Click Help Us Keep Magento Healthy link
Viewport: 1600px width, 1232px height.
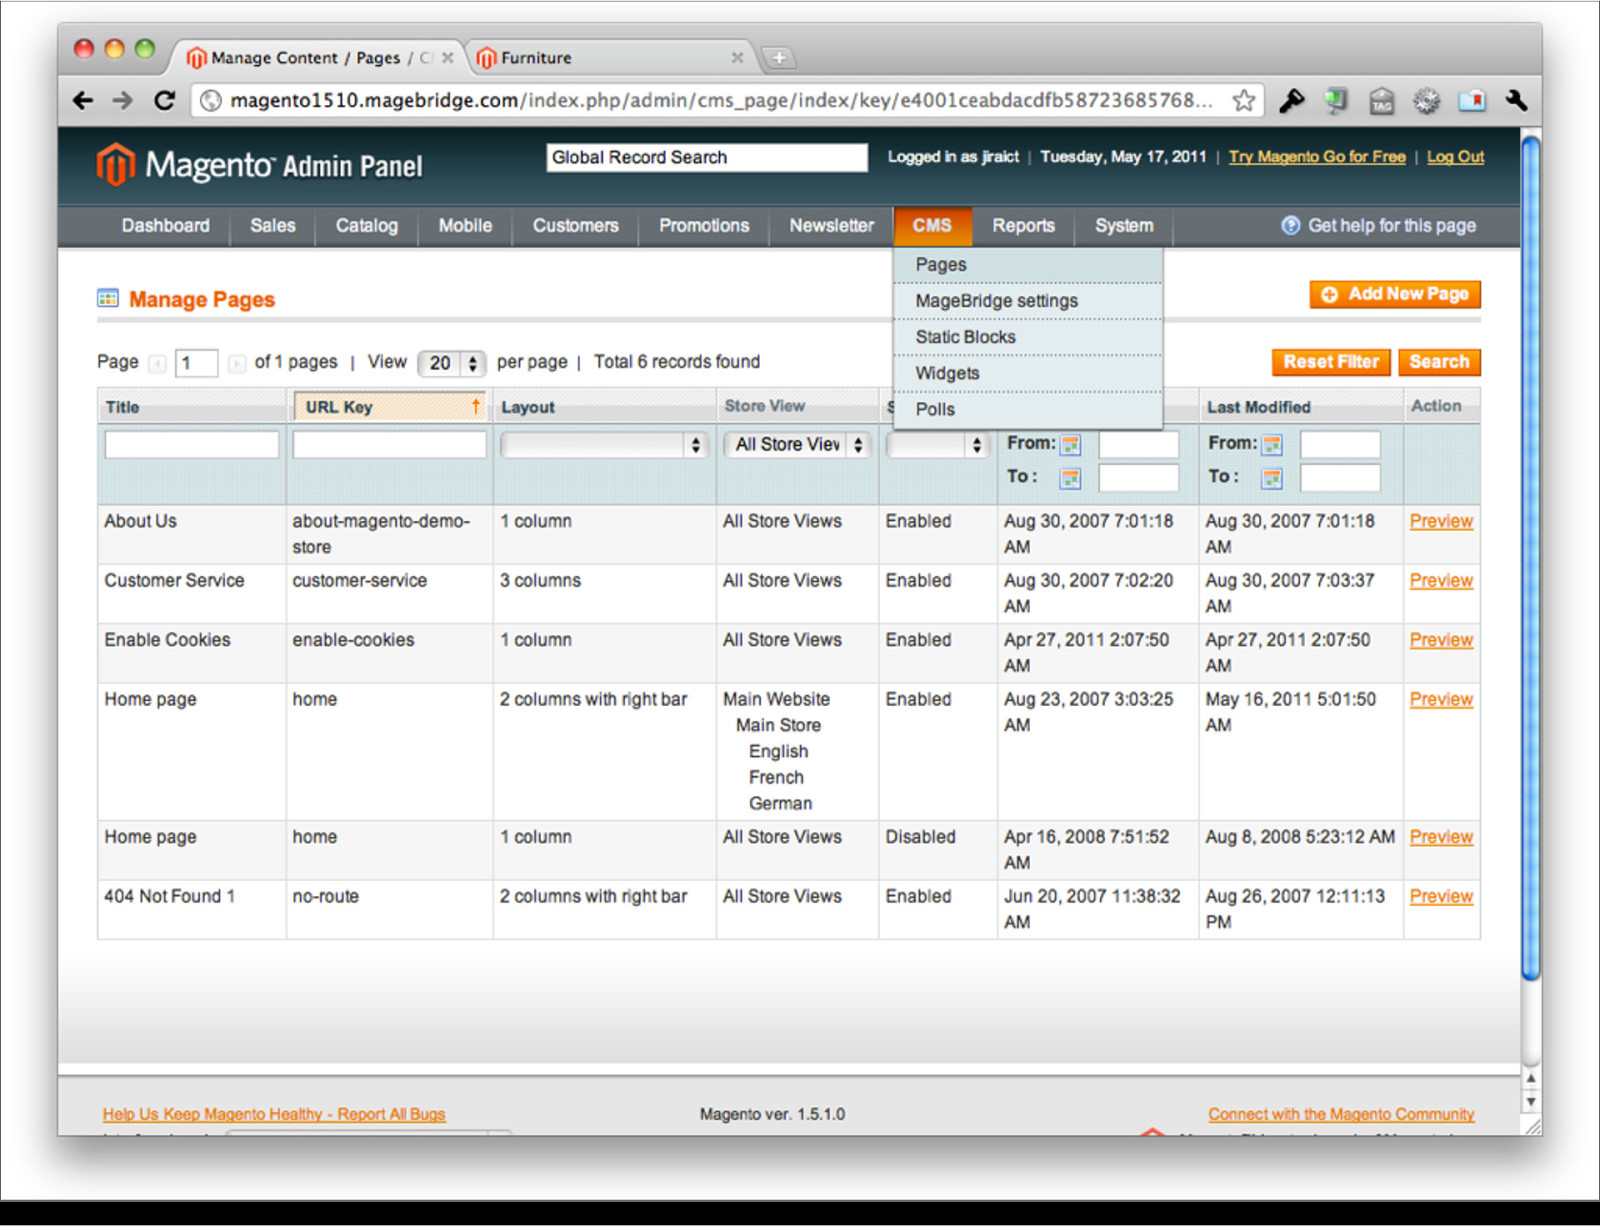pos(274,1114)
